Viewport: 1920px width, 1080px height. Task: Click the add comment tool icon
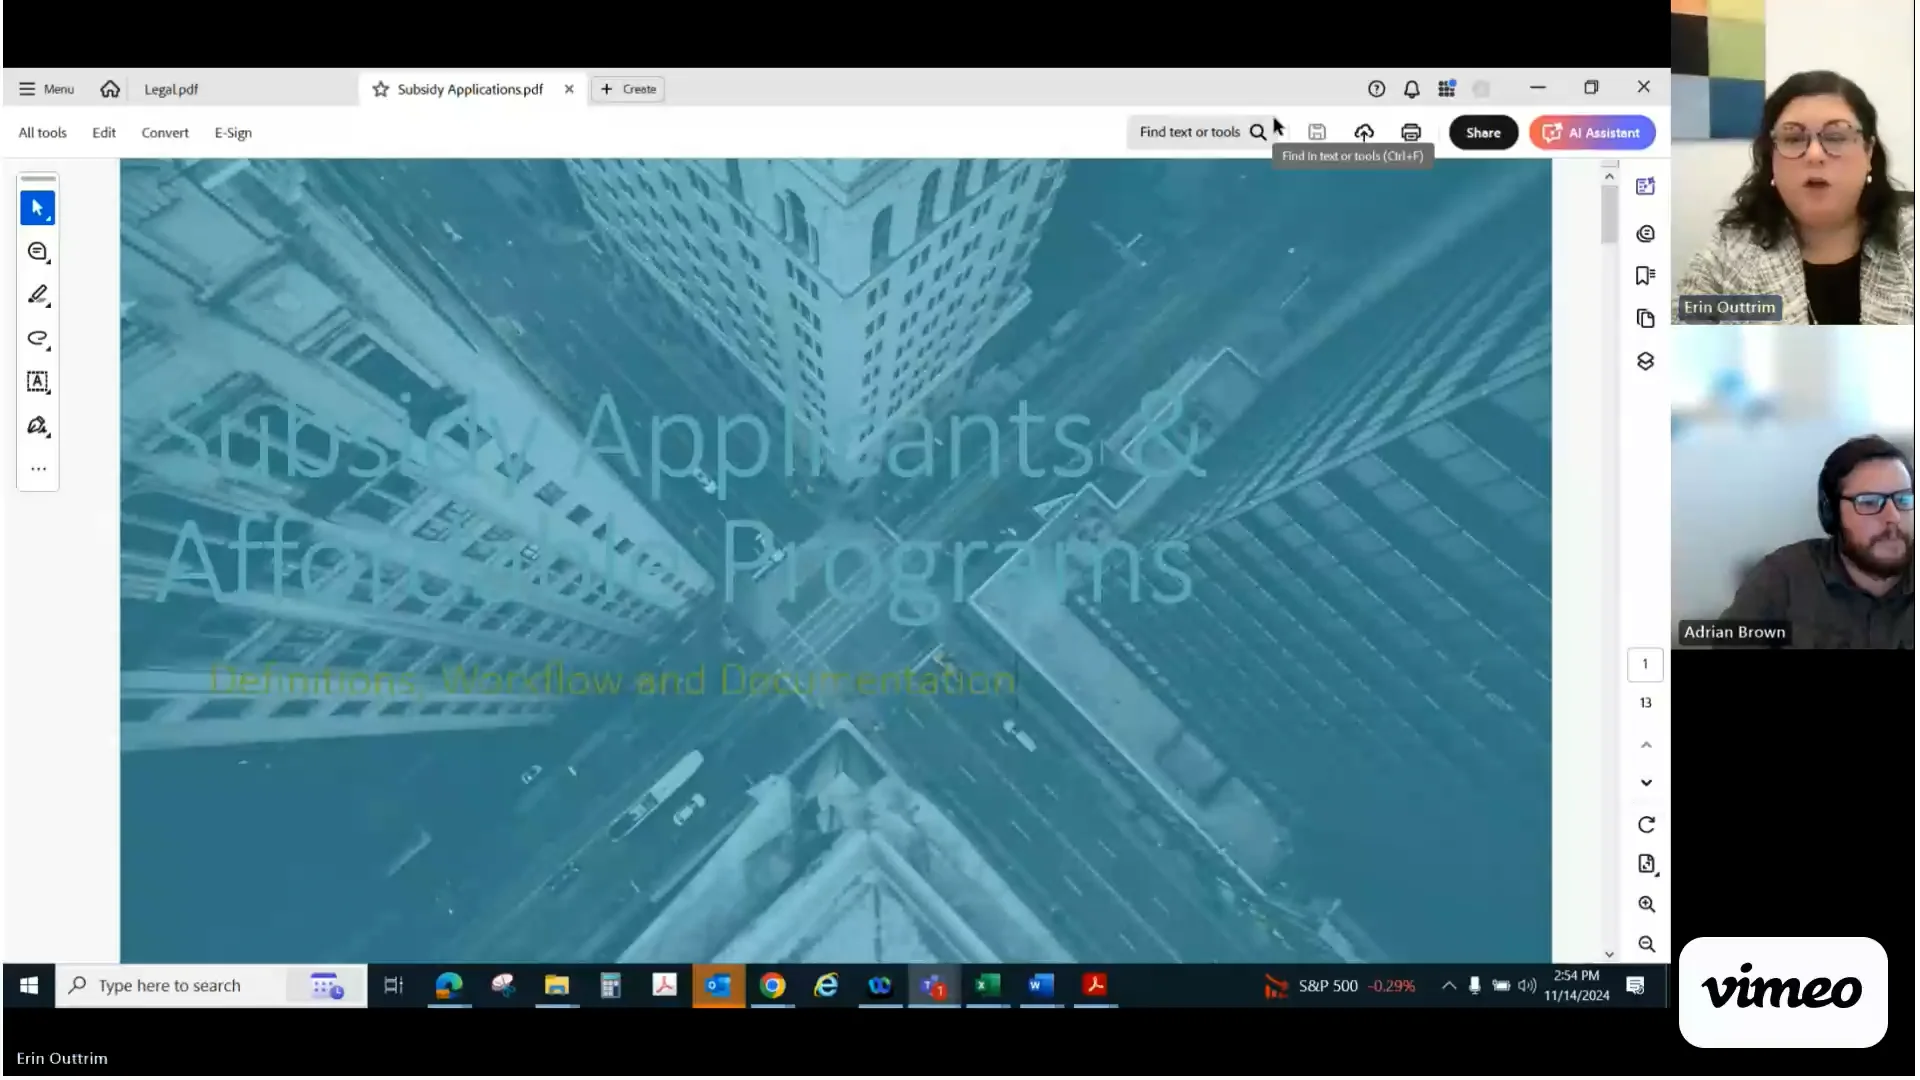click(37, 252)
